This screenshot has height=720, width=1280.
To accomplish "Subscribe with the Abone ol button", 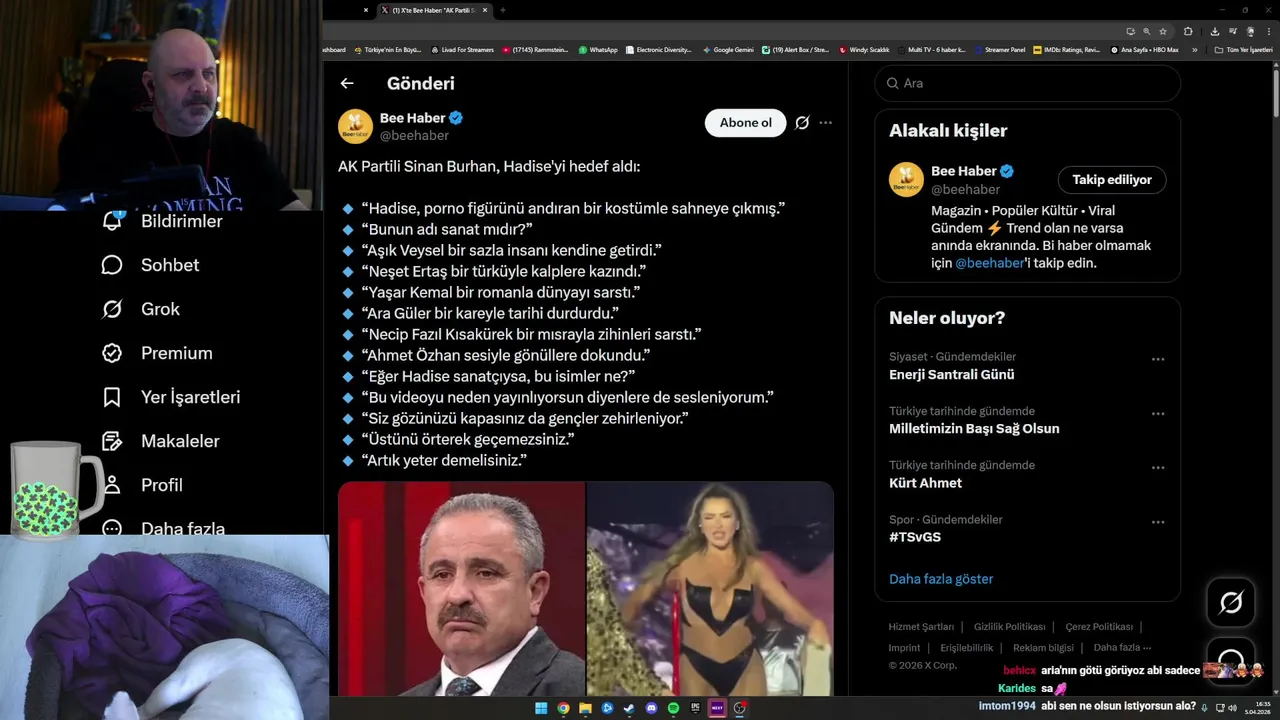I will (746, 123).
